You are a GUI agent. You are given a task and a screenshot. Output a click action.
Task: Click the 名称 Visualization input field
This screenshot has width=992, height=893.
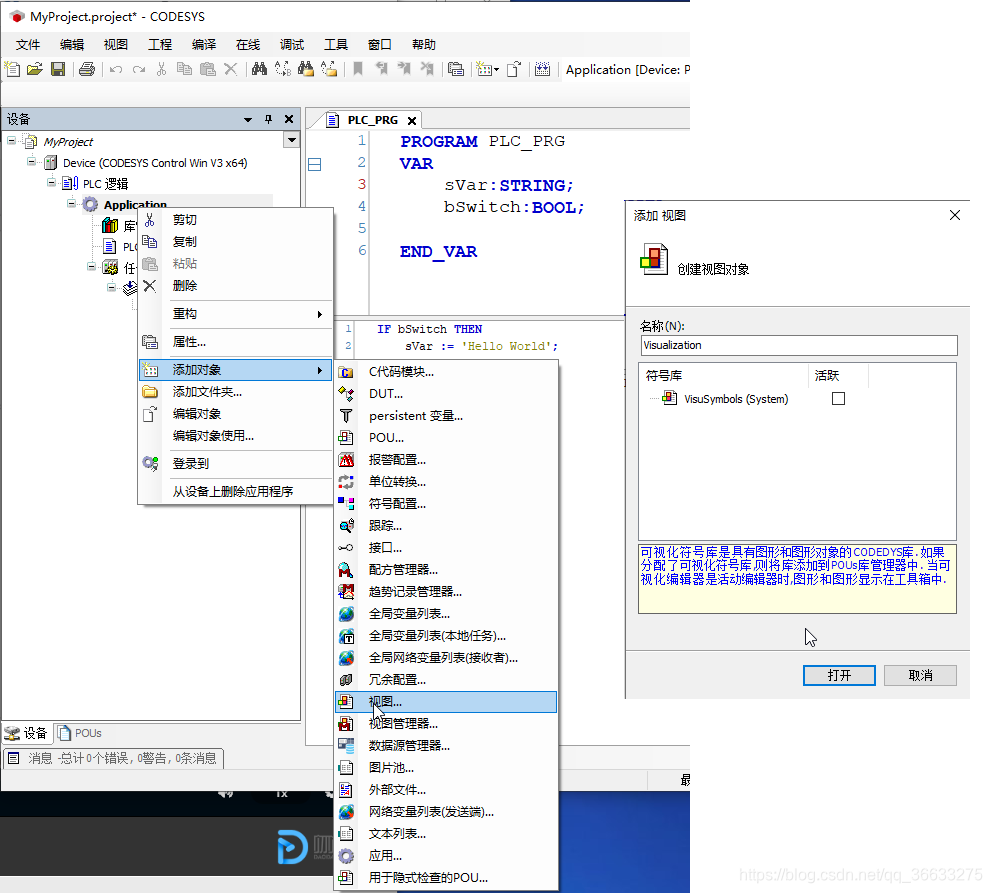click(x=798, y=345)
